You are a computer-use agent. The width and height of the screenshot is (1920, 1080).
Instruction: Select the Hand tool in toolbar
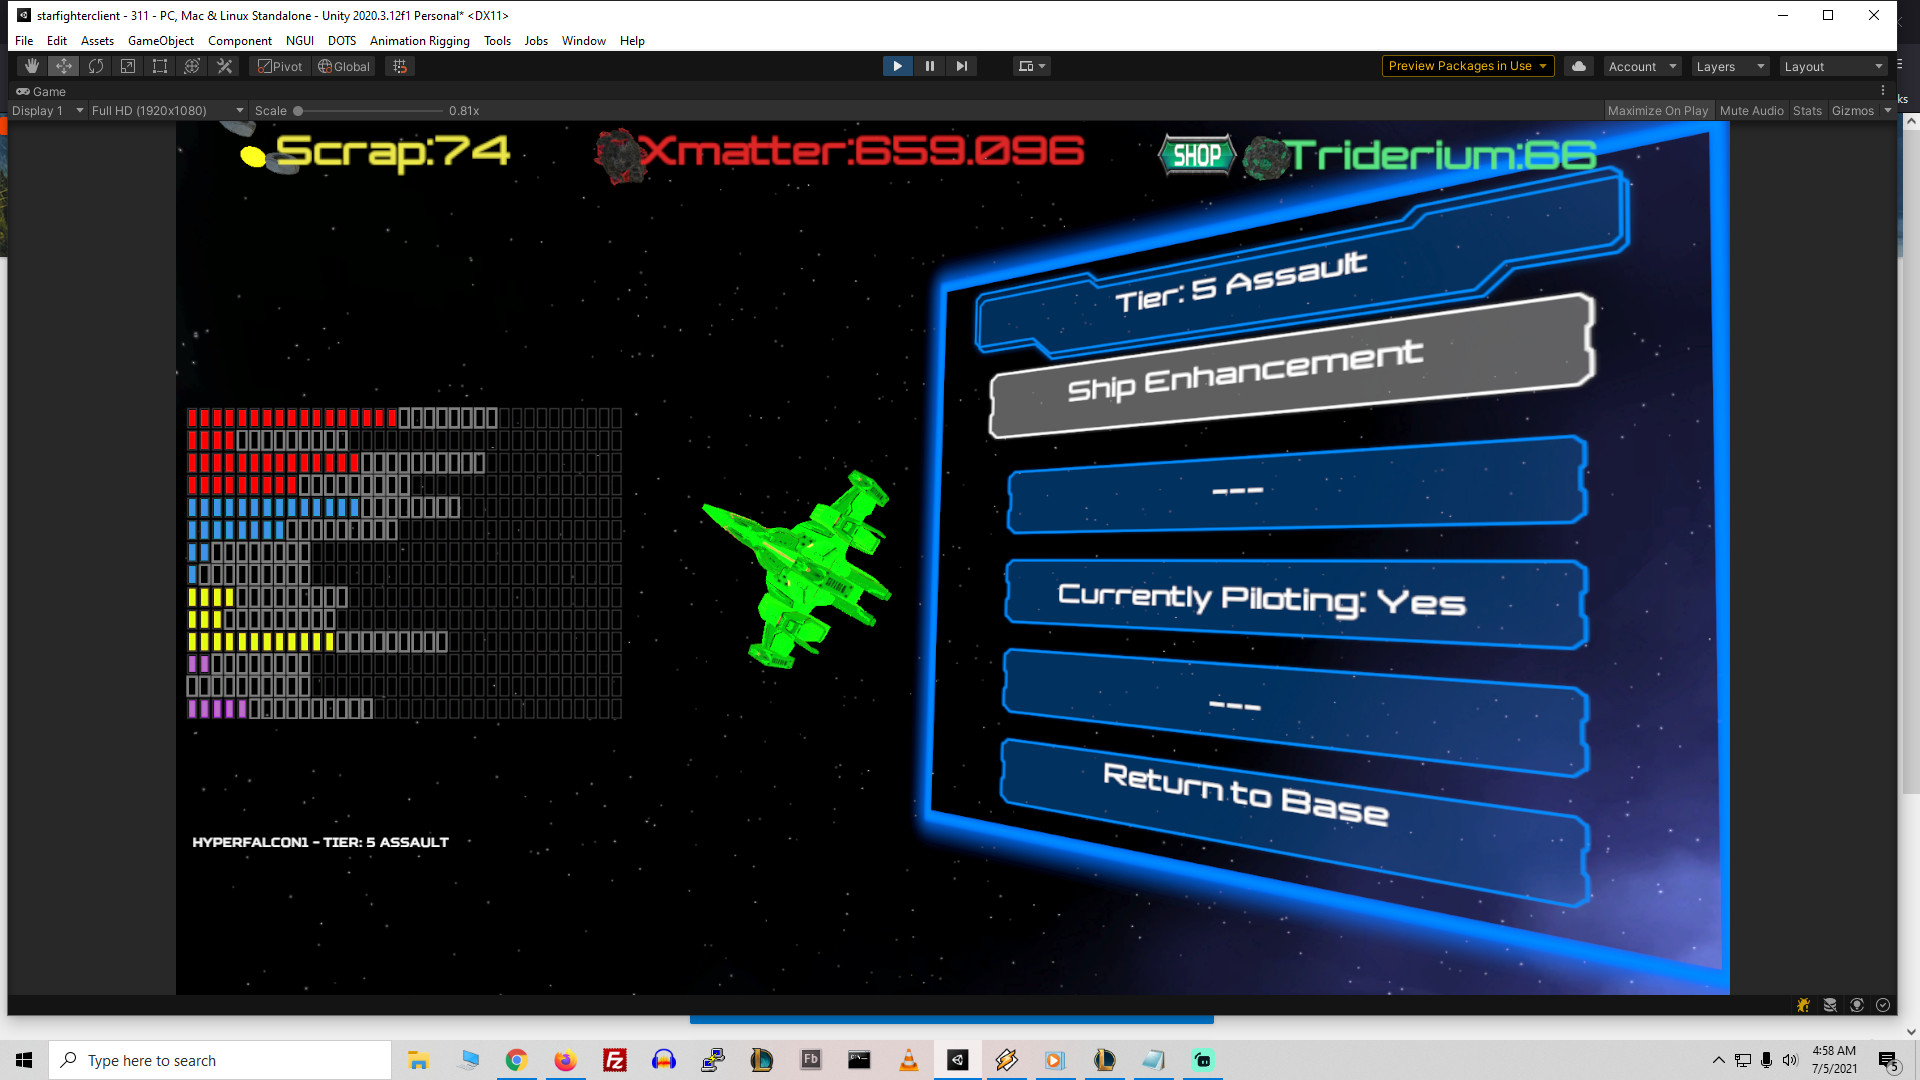31,66
